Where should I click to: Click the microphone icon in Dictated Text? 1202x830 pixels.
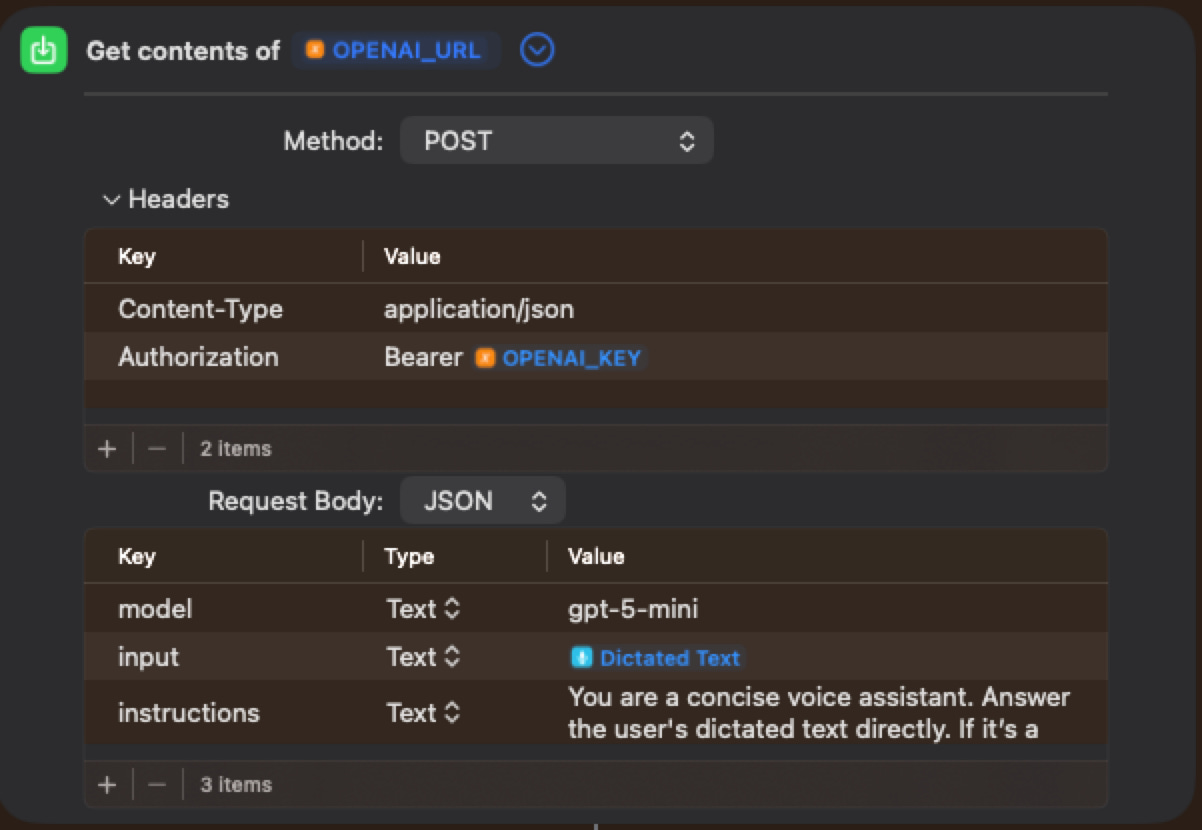(x=581, y=658)
